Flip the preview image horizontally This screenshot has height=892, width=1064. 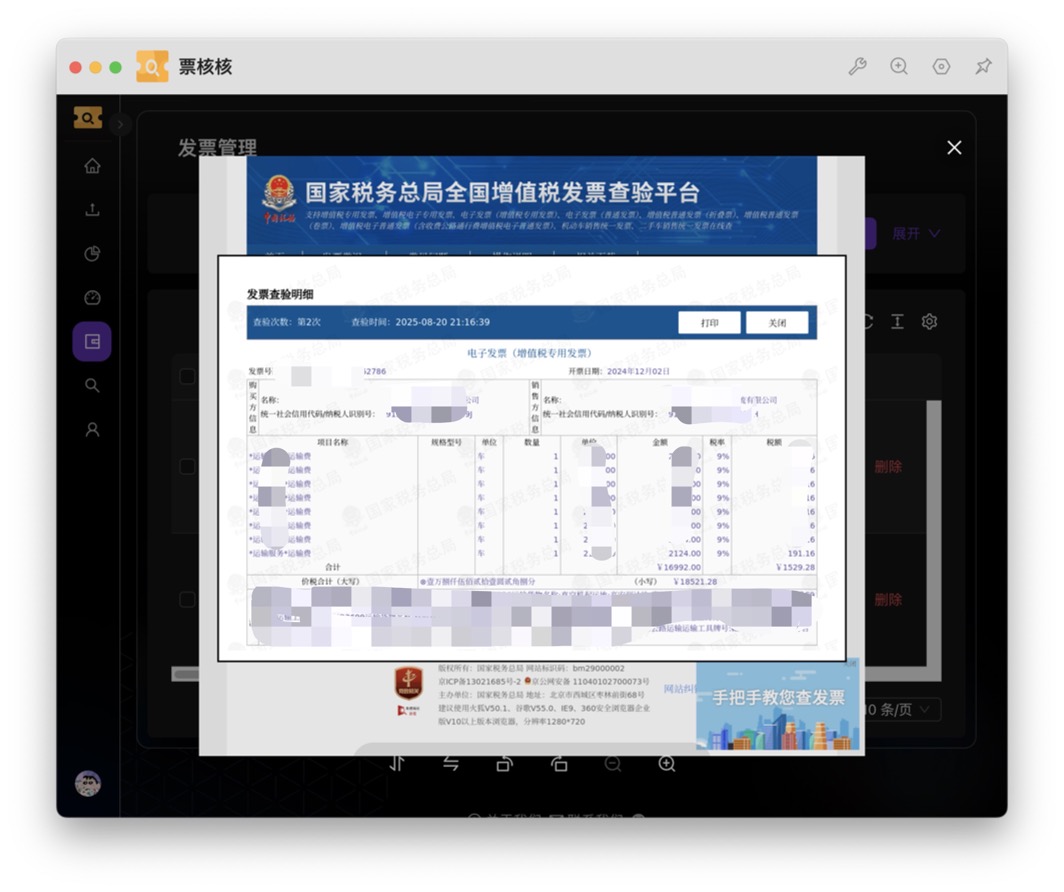(451, 764)
